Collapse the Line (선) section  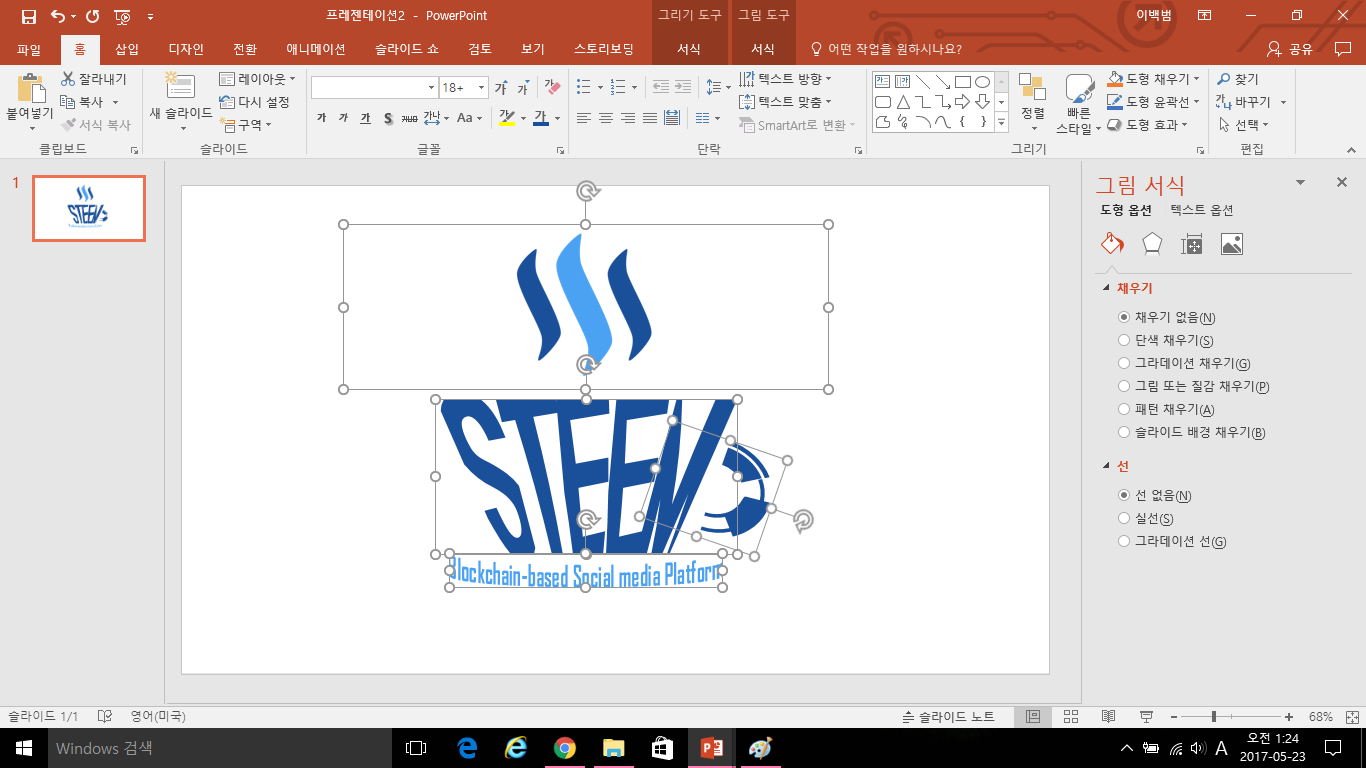1106,466
